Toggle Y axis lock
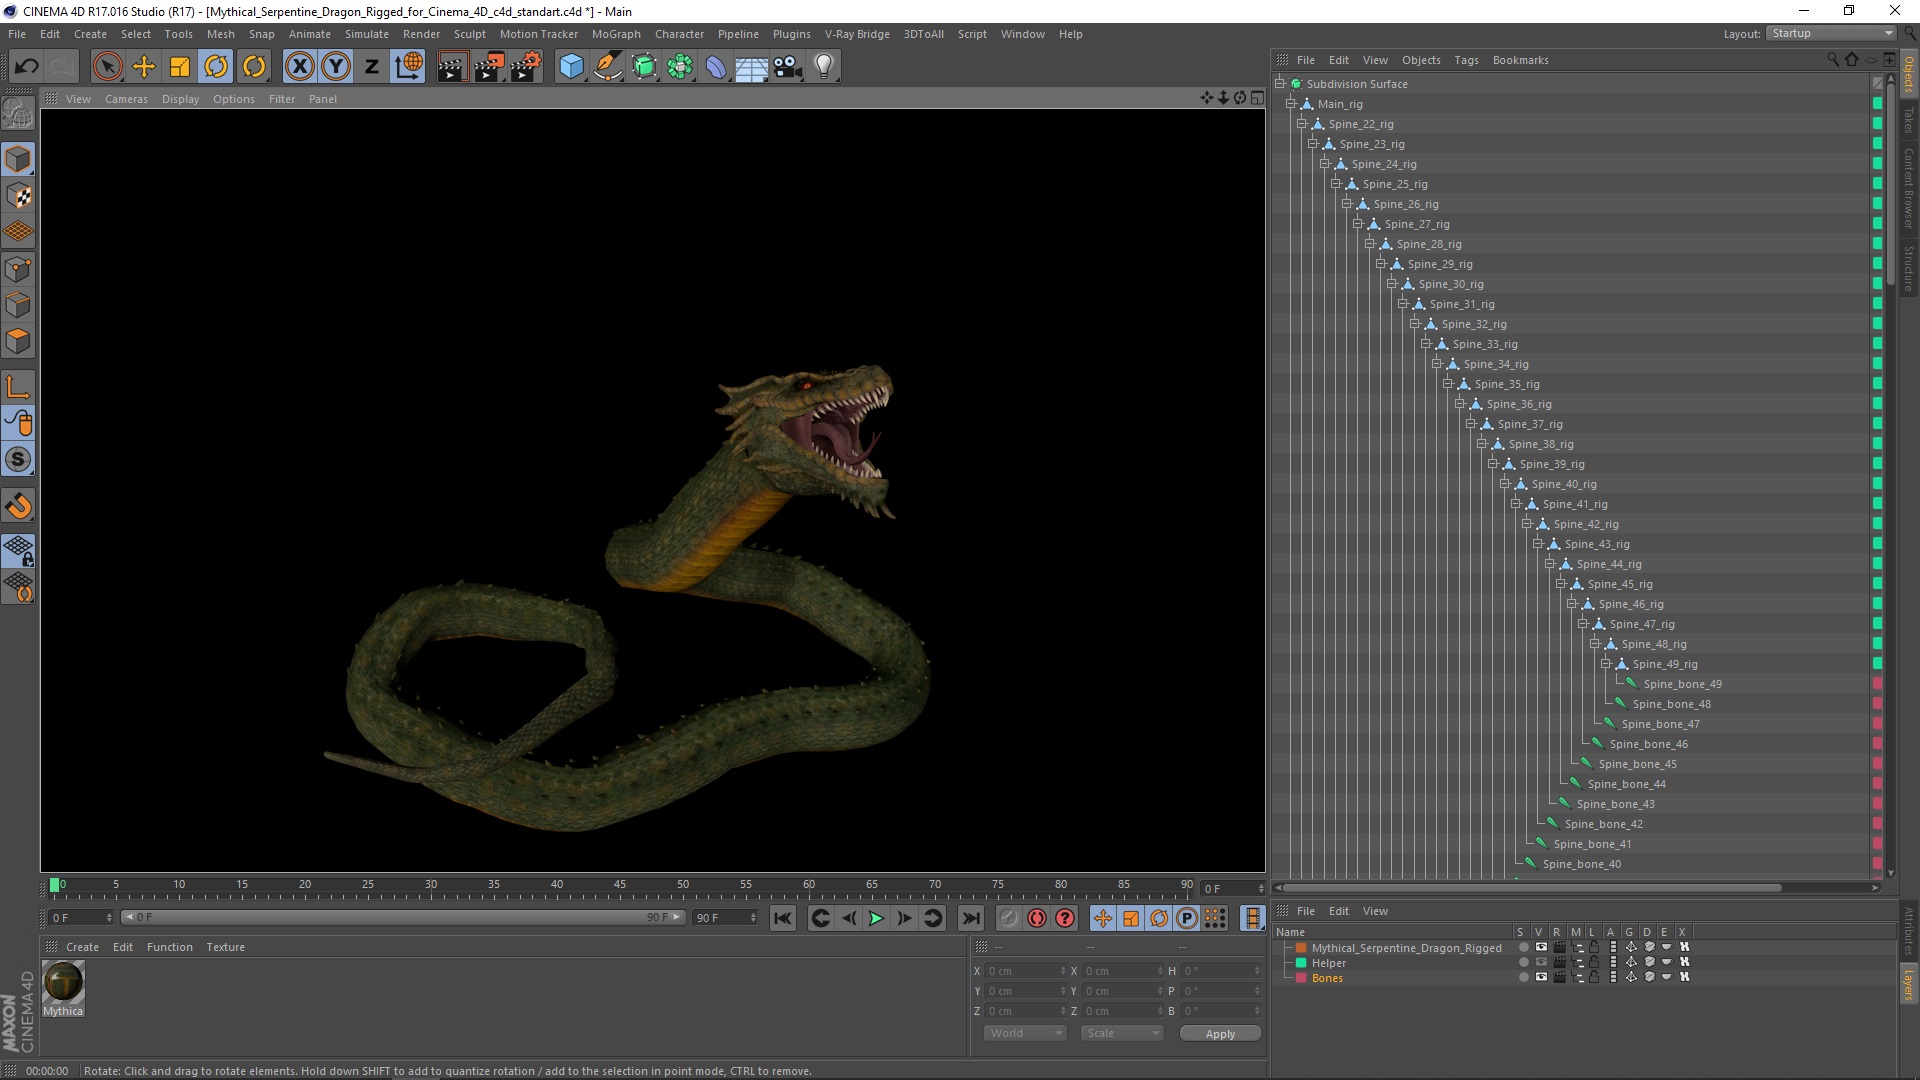 pos(336,67)
